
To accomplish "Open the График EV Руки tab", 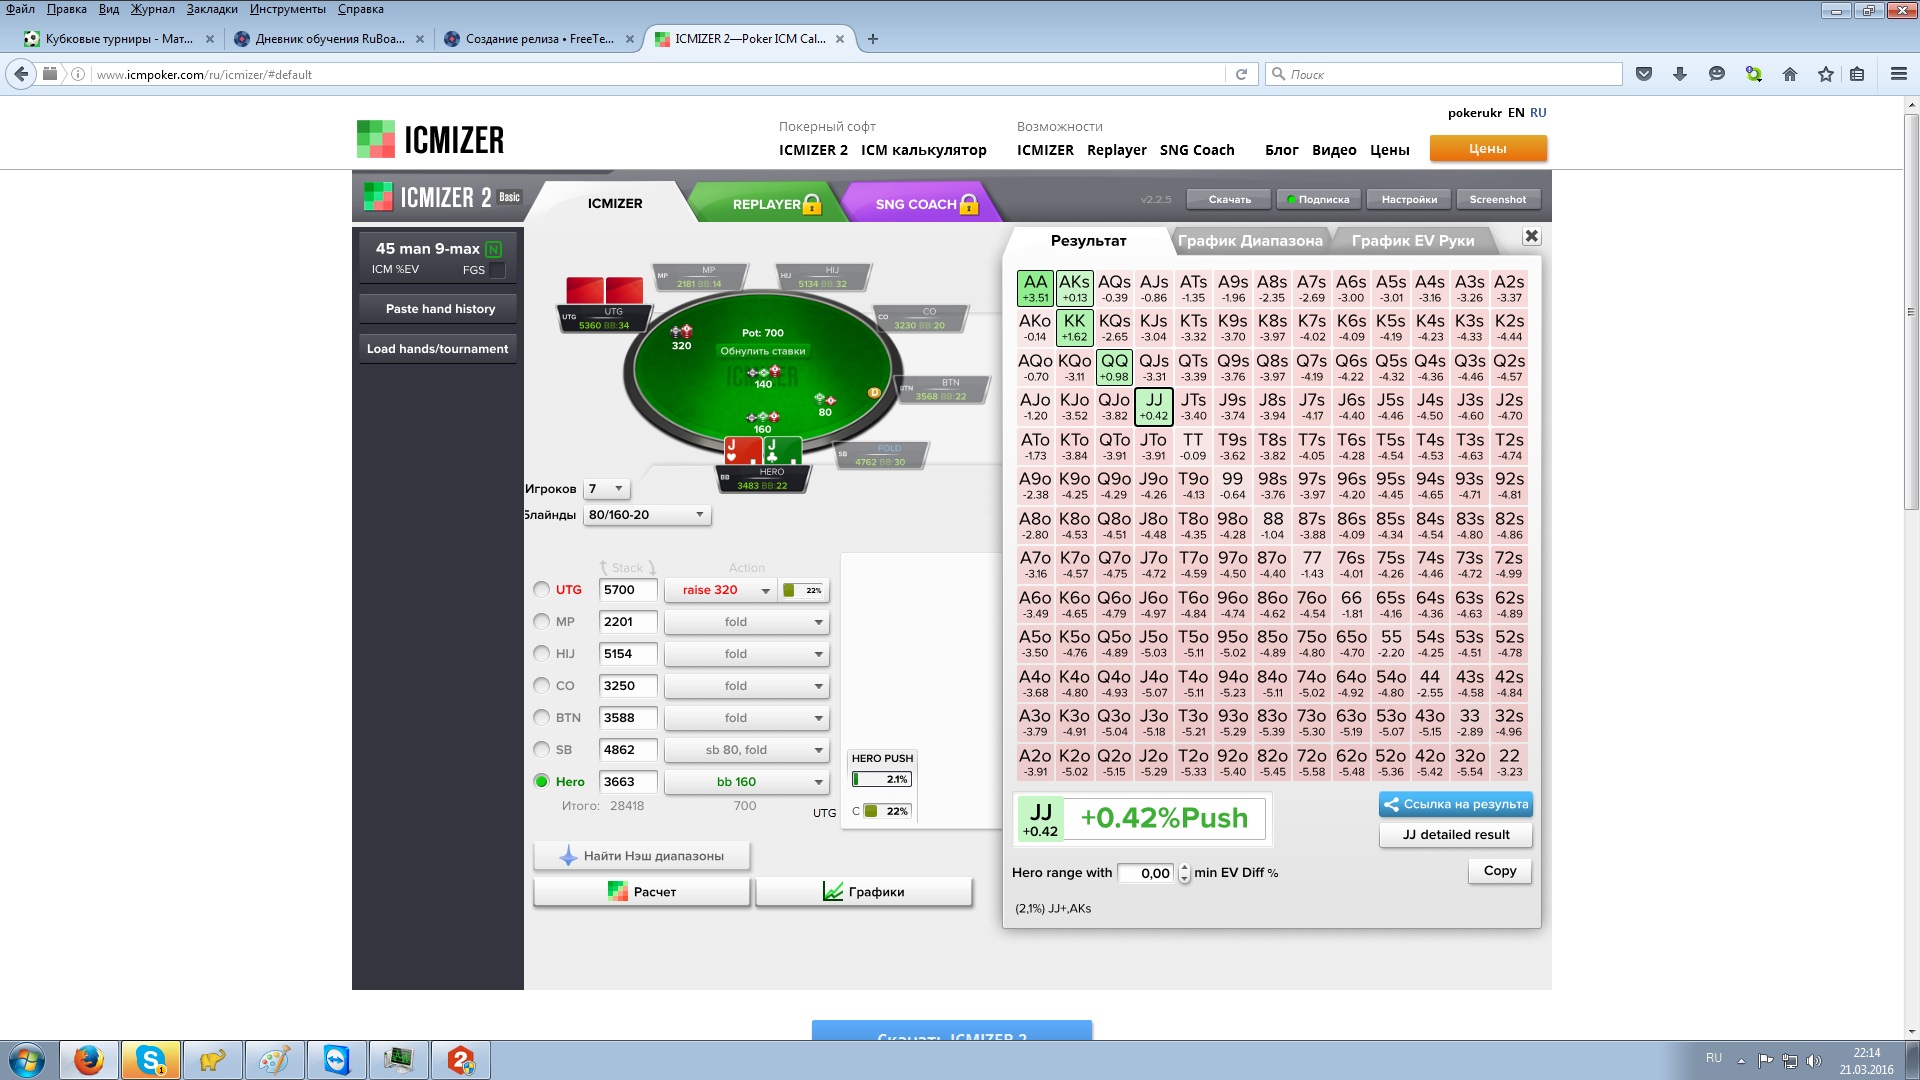I will tap(1413, 241).
